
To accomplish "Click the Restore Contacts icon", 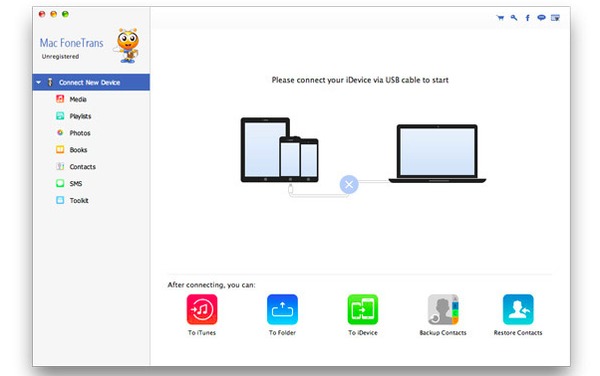I will click(x=518, y=309).
